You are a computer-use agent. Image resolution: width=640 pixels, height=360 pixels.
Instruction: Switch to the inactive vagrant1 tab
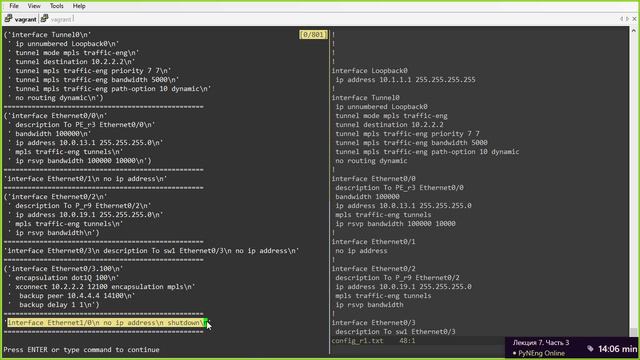62,19
